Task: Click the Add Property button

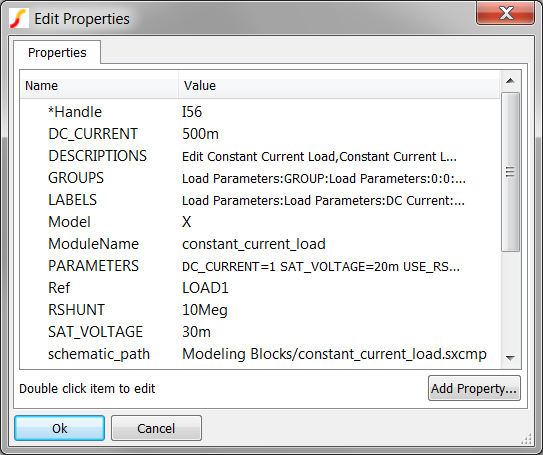Action: (x=474, y=389)
